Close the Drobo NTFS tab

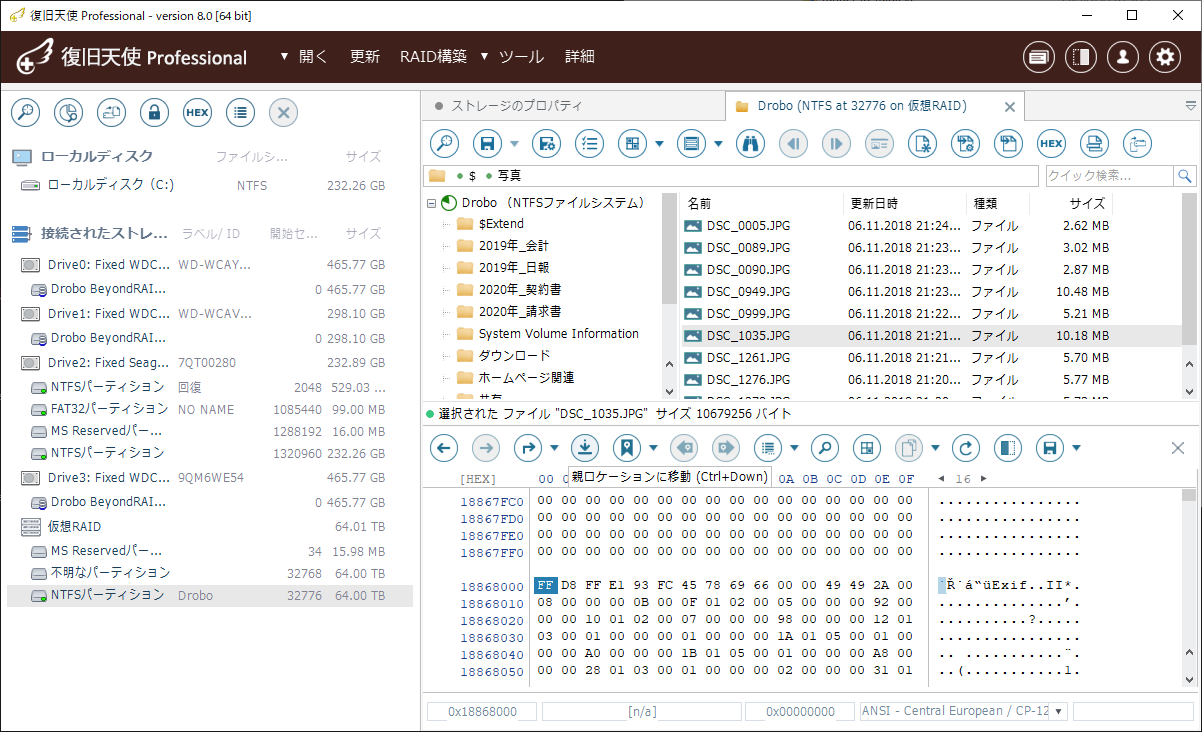pos(1009,106)
